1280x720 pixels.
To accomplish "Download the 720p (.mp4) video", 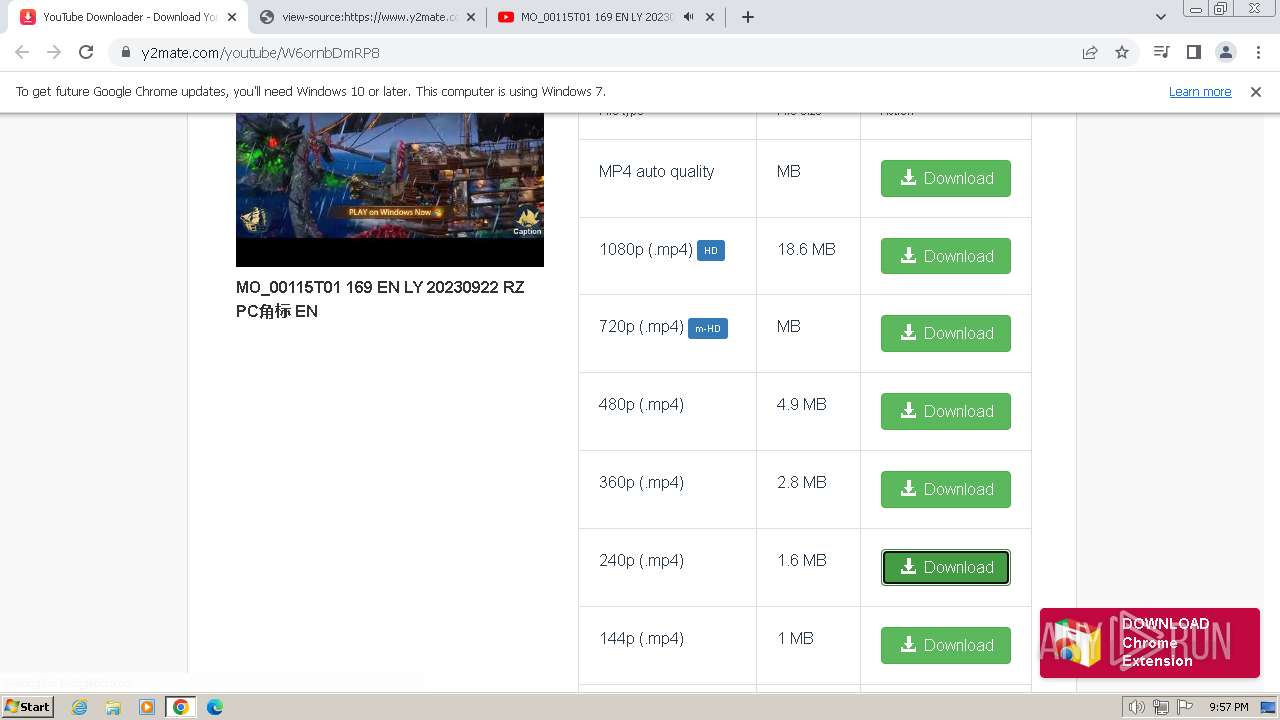I will pyautogui.click(x=945, y=333).
